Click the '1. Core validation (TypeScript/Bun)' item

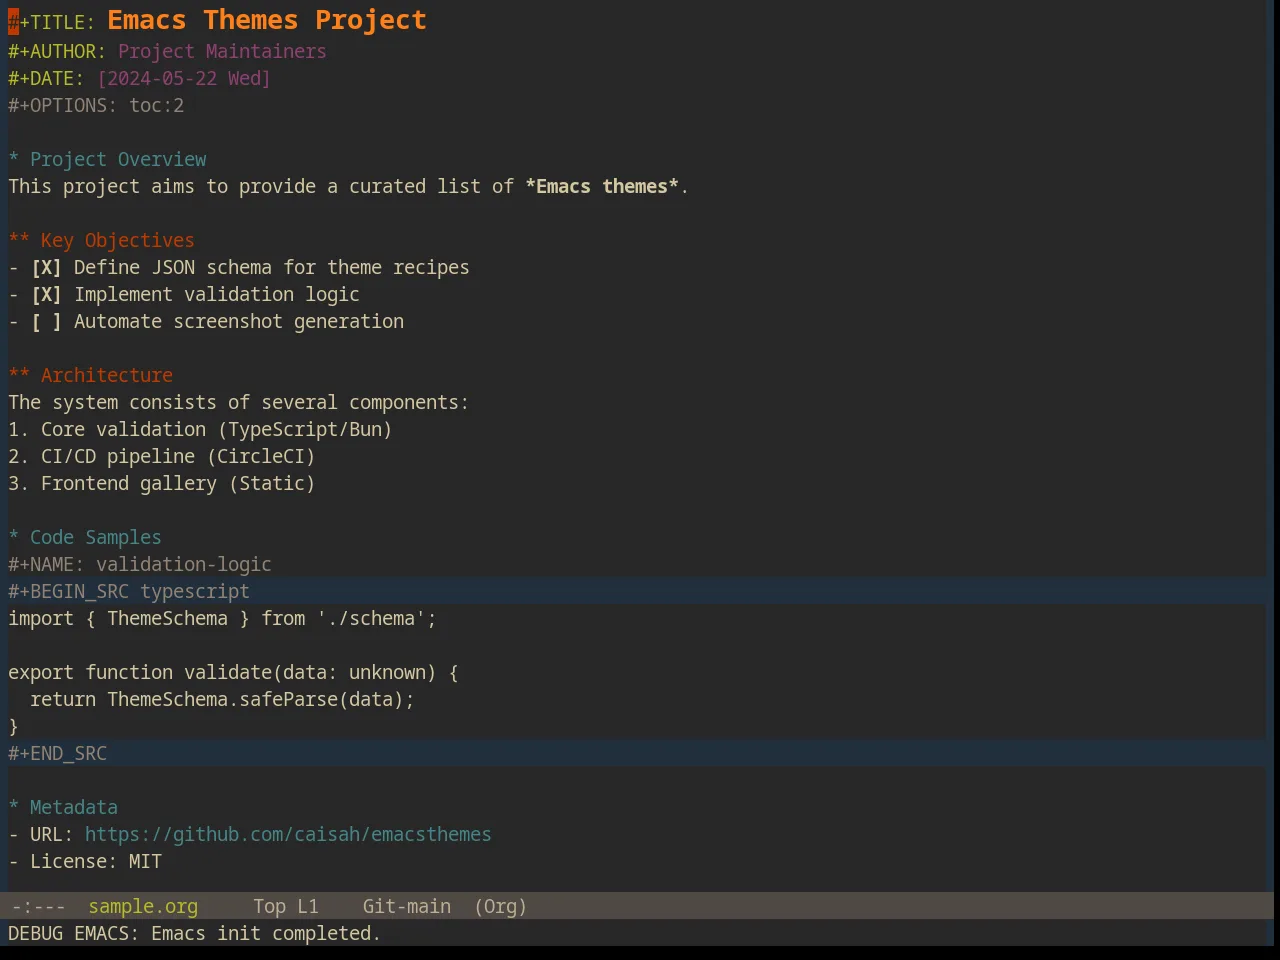pyautogui.click(x=200, y=430)
